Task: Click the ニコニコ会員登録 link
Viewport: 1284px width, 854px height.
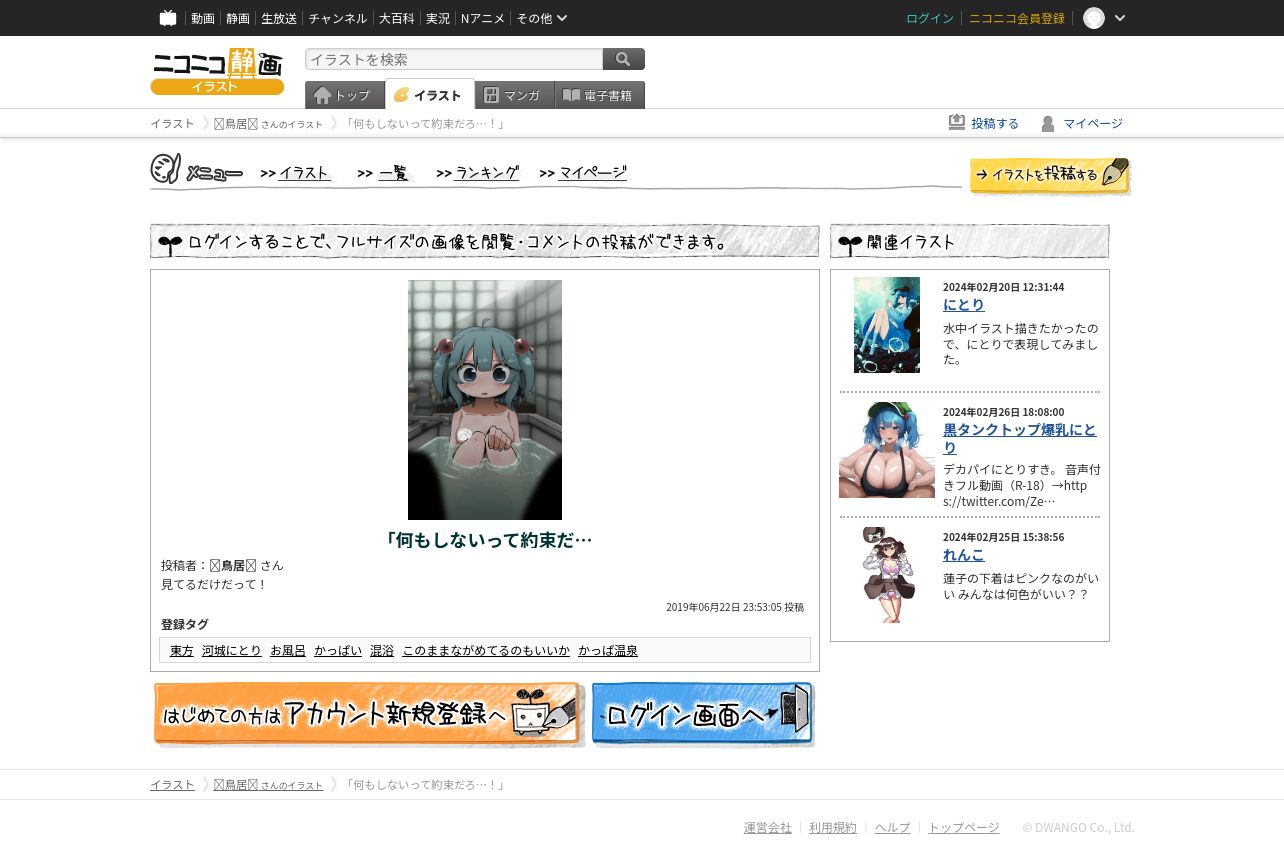Action: point(1017,18)
